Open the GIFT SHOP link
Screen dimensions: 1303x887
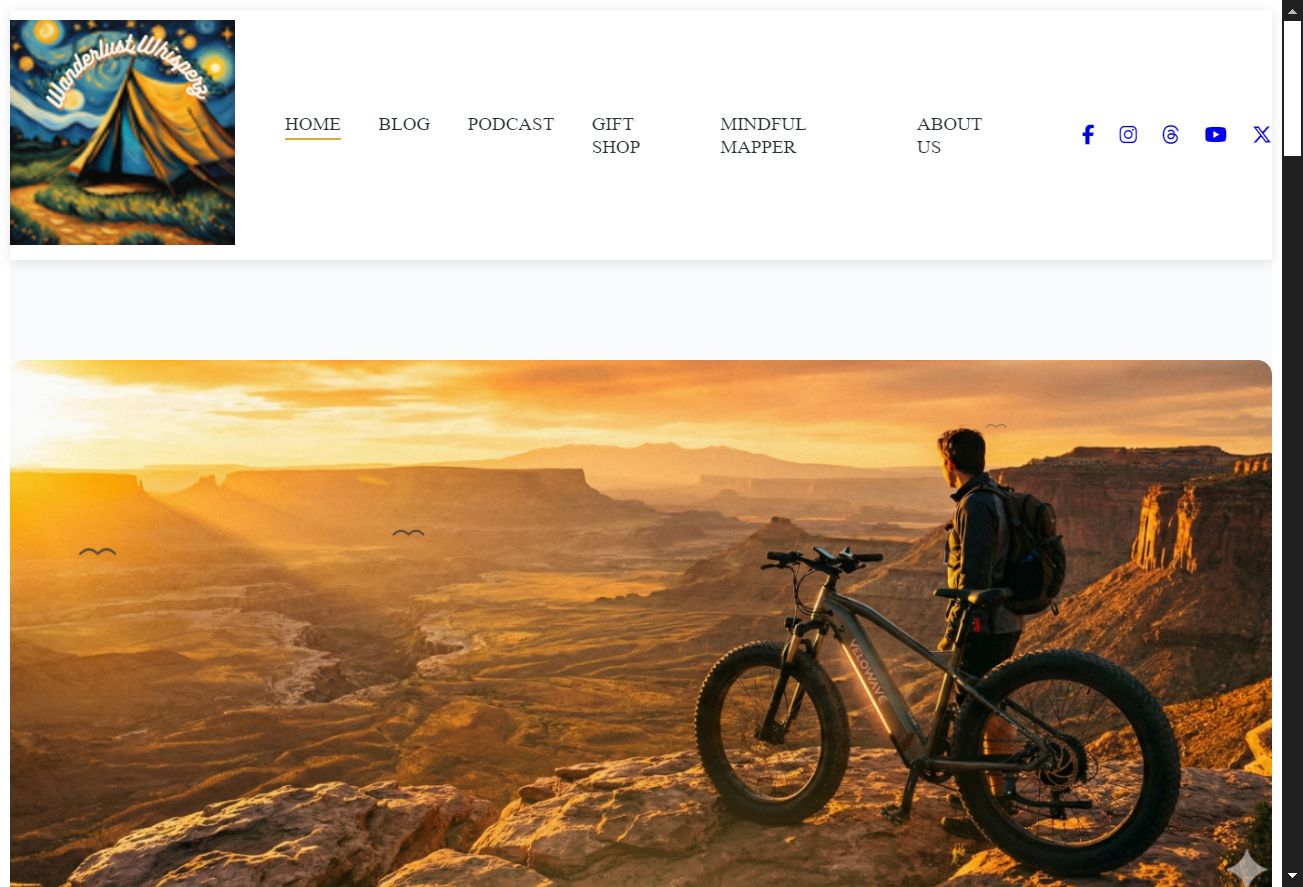616,135
